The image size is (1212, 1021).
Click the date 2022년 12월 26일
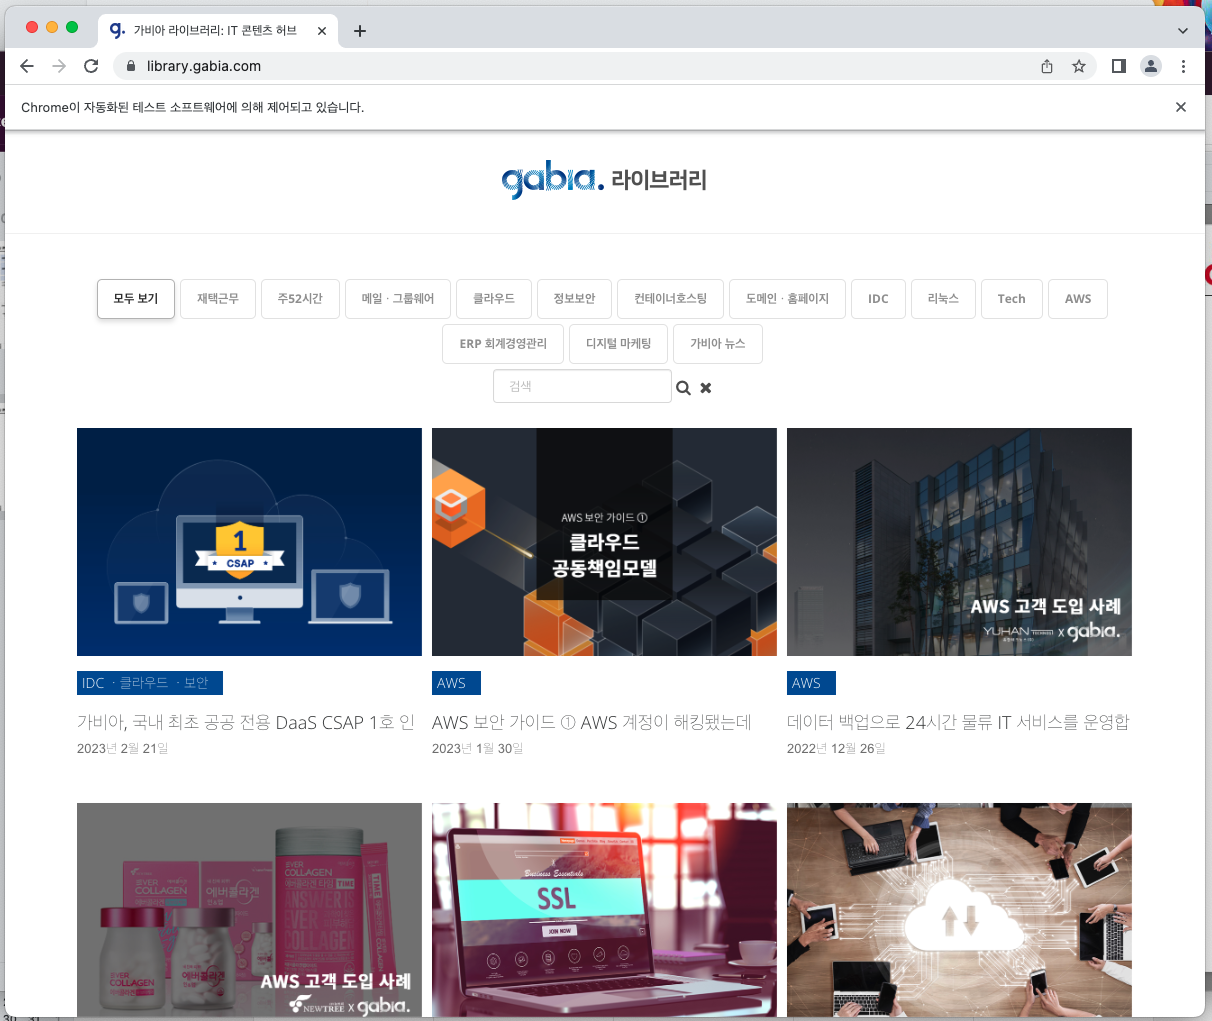[836, 749]
